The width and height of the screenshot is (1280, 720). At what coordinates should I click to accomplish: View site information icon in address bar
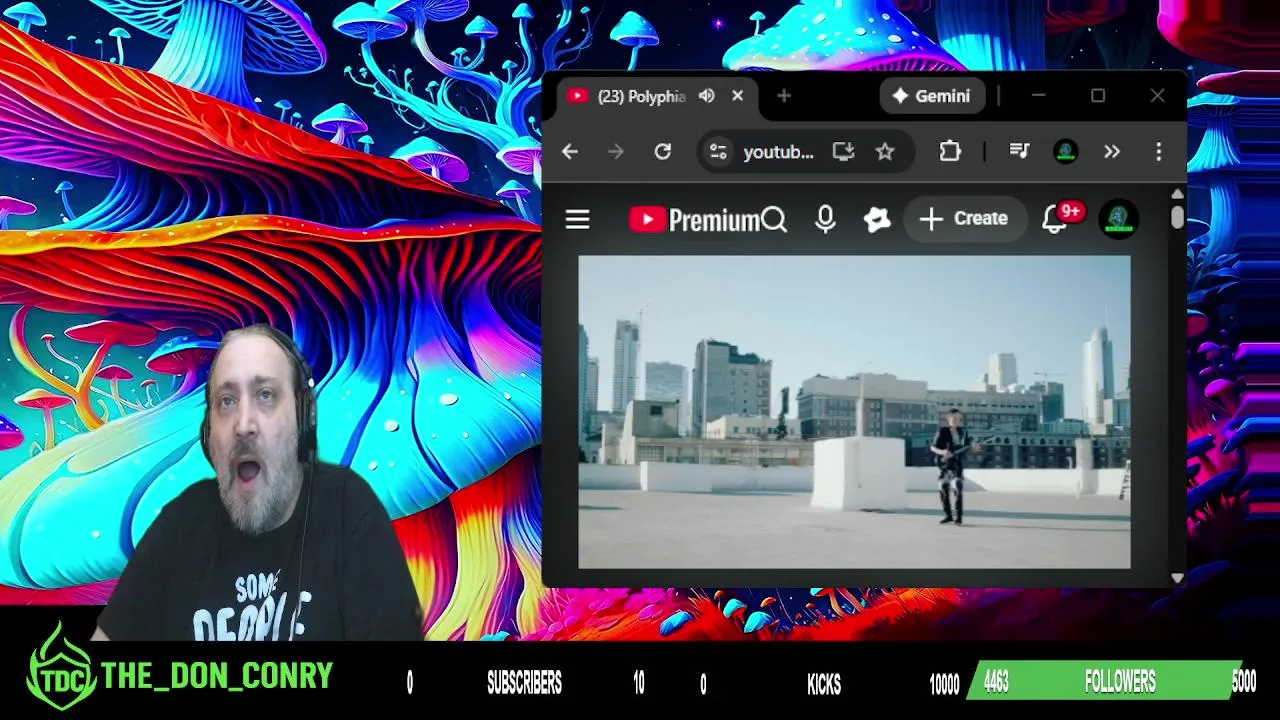coord(717,151)
